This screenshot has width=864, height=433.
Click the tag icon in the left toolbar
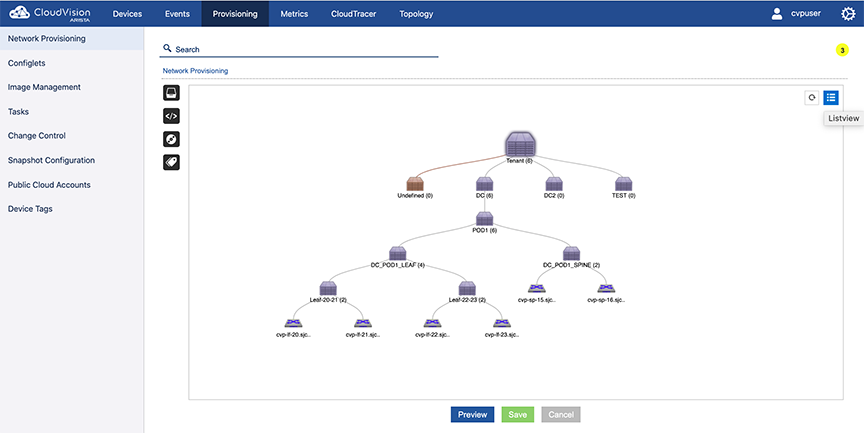pos(171,162)
